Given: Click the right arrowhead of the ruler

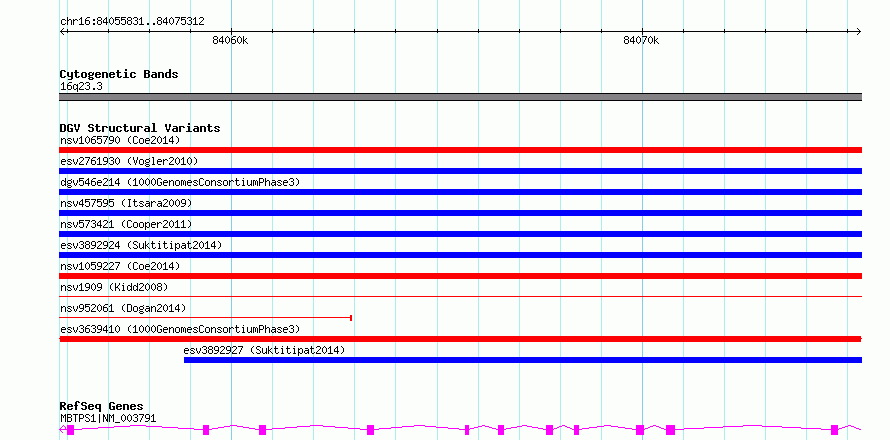Looking at the screenshot, I should coord(858,31).
